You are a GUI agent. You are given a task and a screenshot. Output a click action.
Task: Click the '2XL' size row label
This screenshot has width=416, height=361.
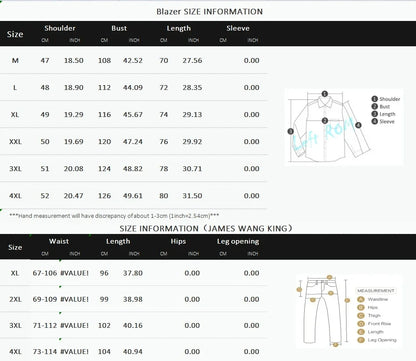[15, 299]
